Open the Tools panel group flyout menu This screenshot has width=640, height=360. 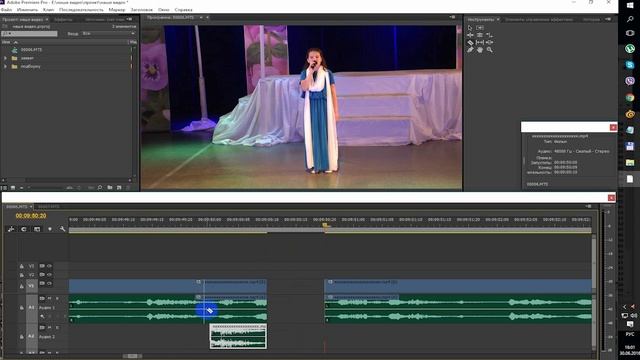click(608, 19)
